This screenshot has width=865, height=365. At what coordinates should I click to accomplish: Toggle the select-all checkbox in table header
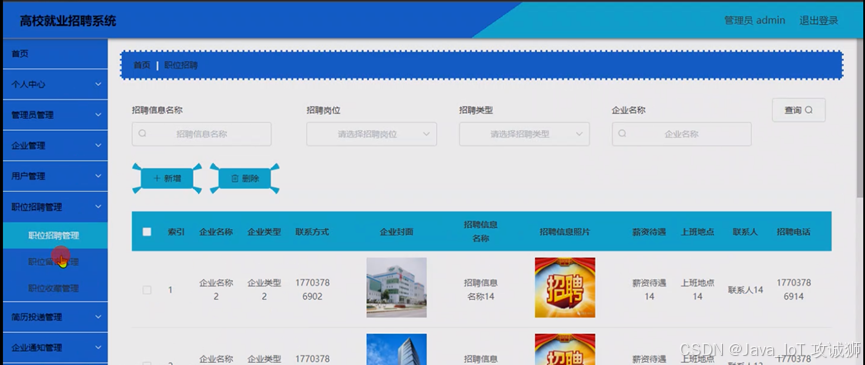pyautogui.click(x=147, y=232)
